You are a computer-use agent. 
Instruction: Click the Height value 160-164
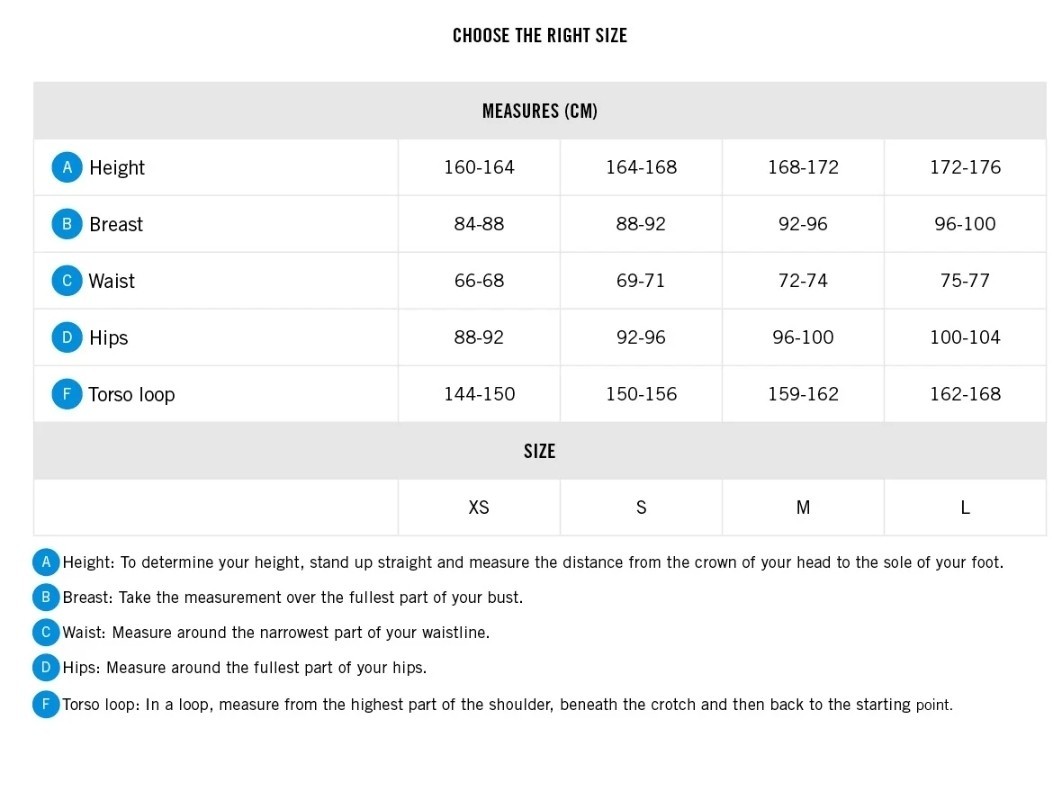479,167
